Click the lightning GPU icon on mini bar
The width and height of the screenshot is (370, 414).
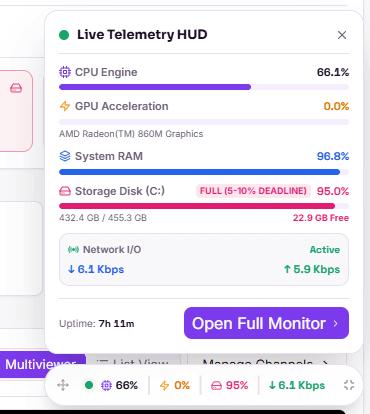tap(165, 385)
